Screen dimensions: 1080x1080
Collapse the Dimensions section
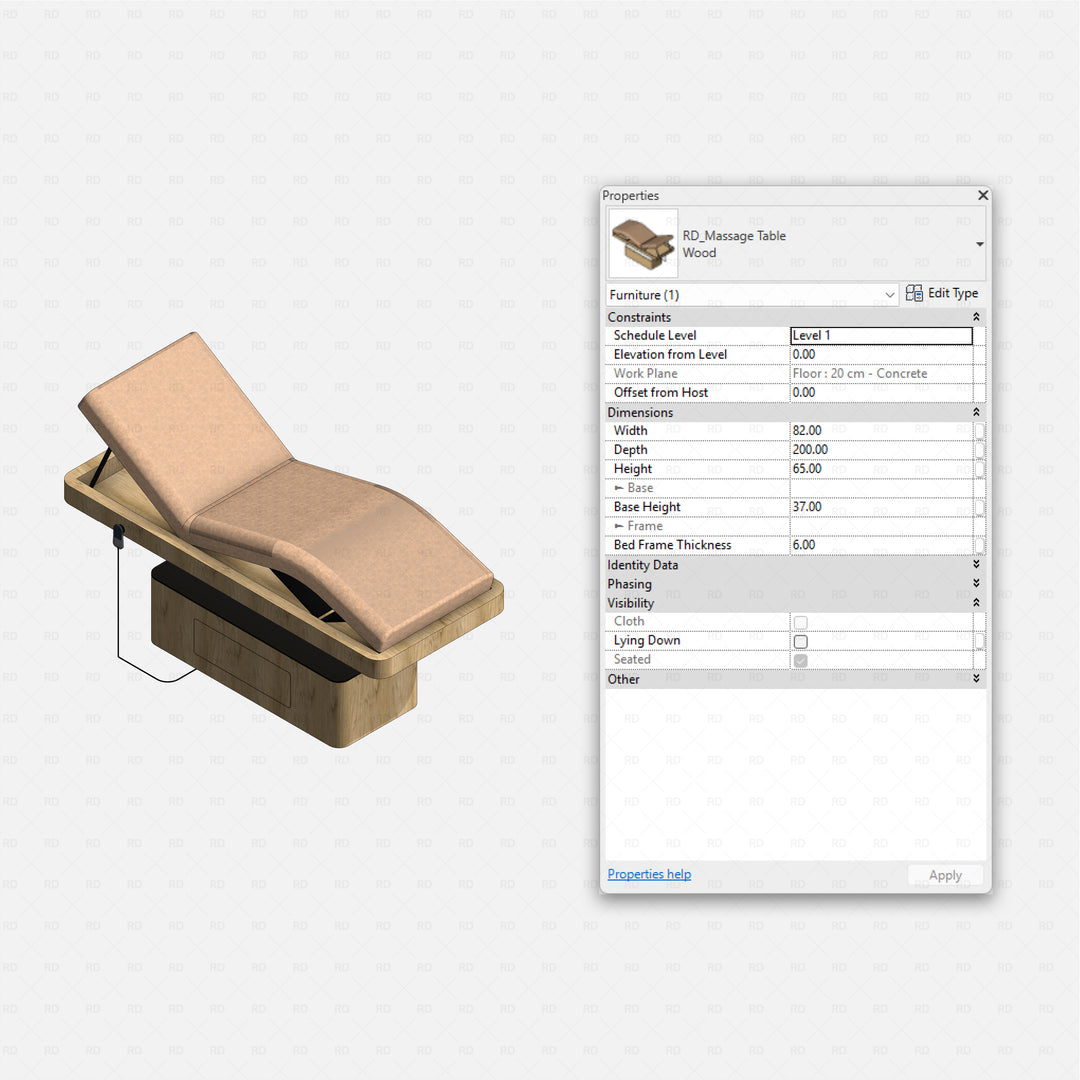(976, 412)
